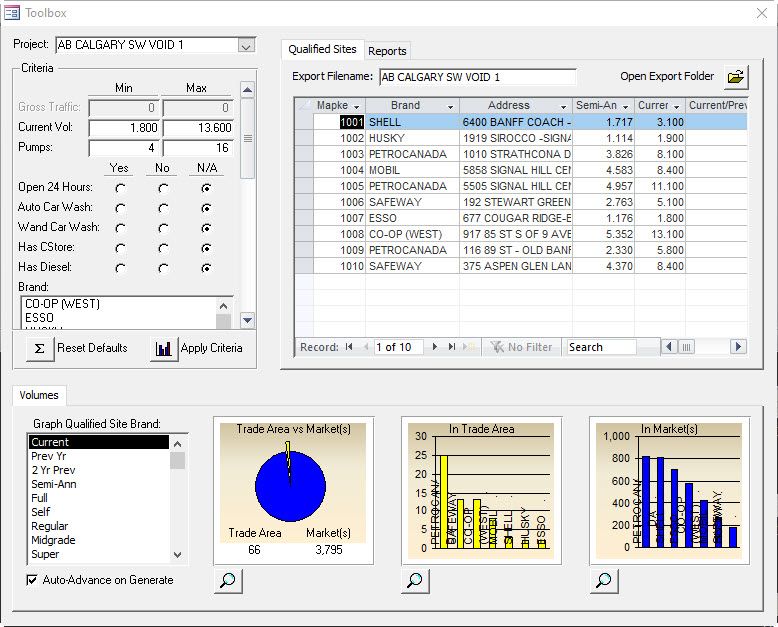Click the Search box in record navigator
Image resolution: width=778 pixels, height=627 pixels.
tap(601, 347)
